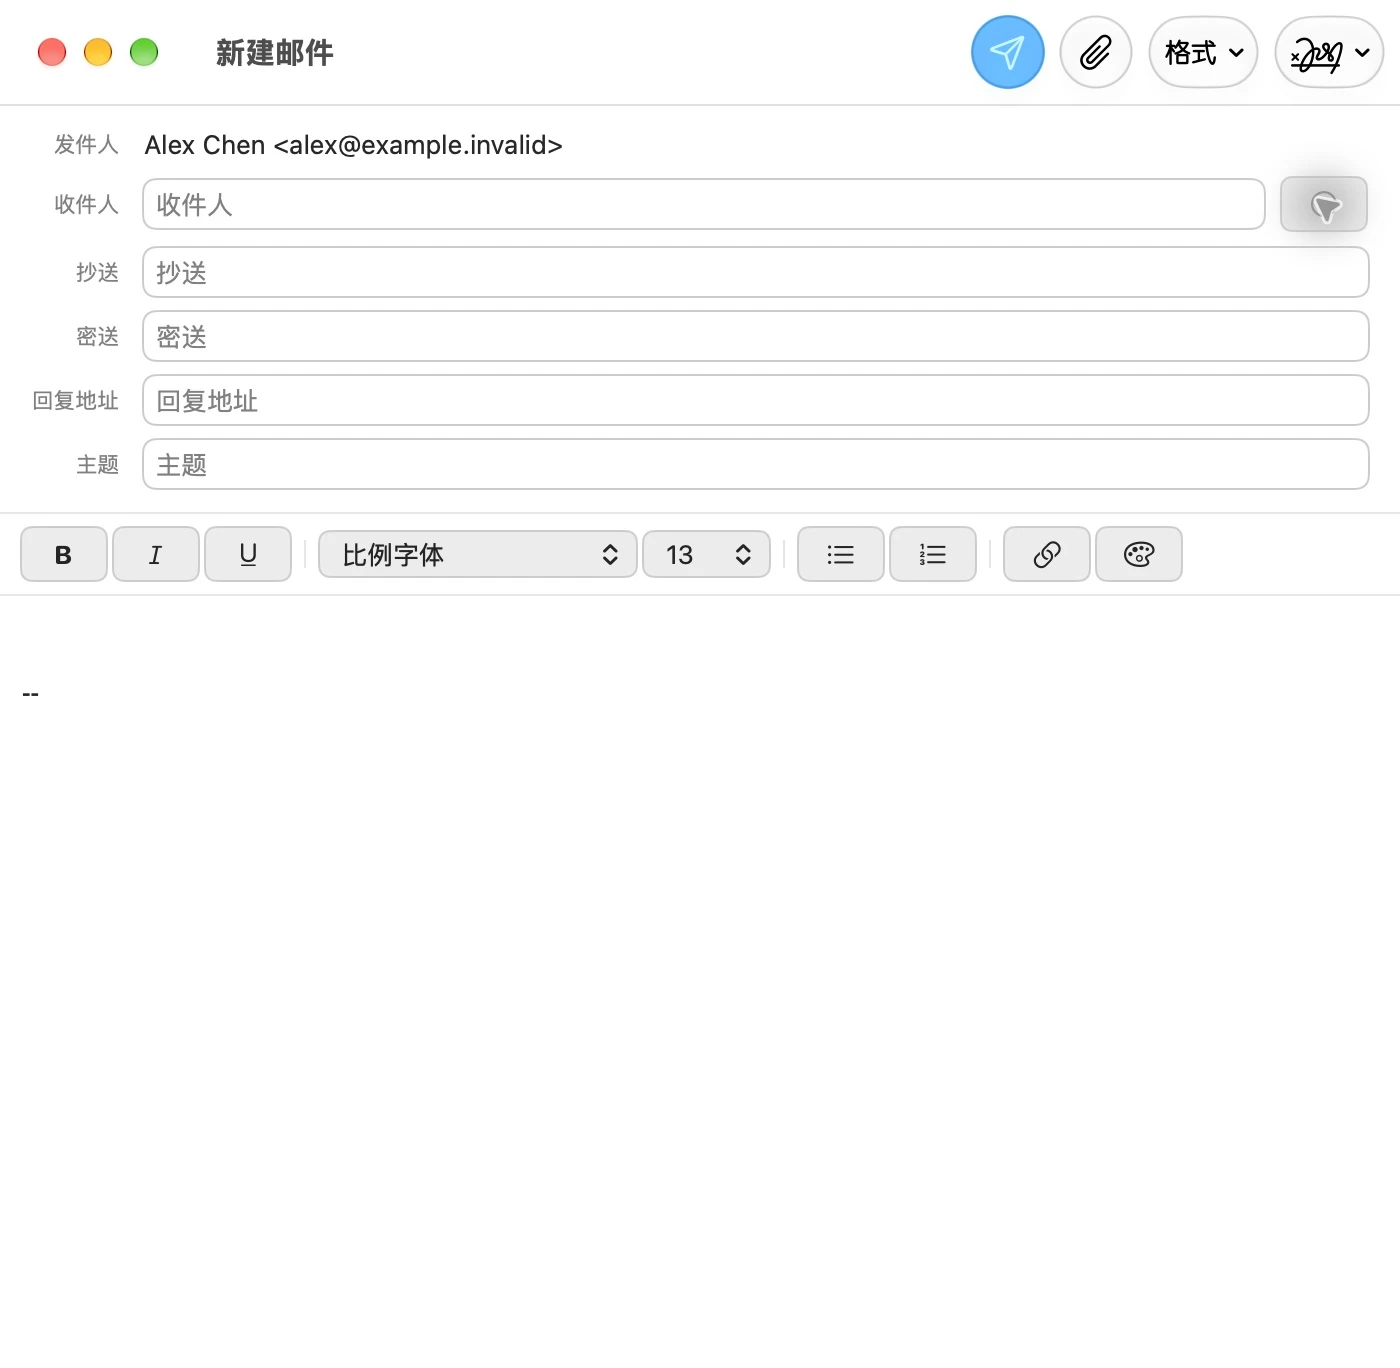Insert a bulleted list
Viewport: 1400px width, 1368px height.
(x=841, y=554)
